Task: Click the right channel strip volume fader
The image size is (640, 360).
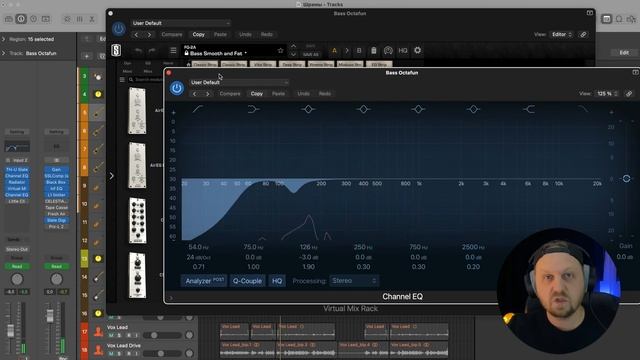Action: [50, 316]
